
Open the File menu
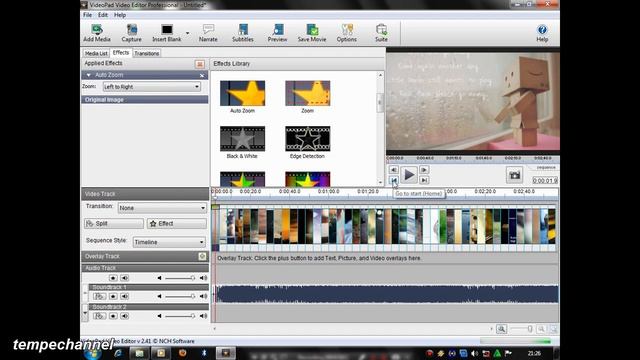pyautogui.click(x=87, y=15)
